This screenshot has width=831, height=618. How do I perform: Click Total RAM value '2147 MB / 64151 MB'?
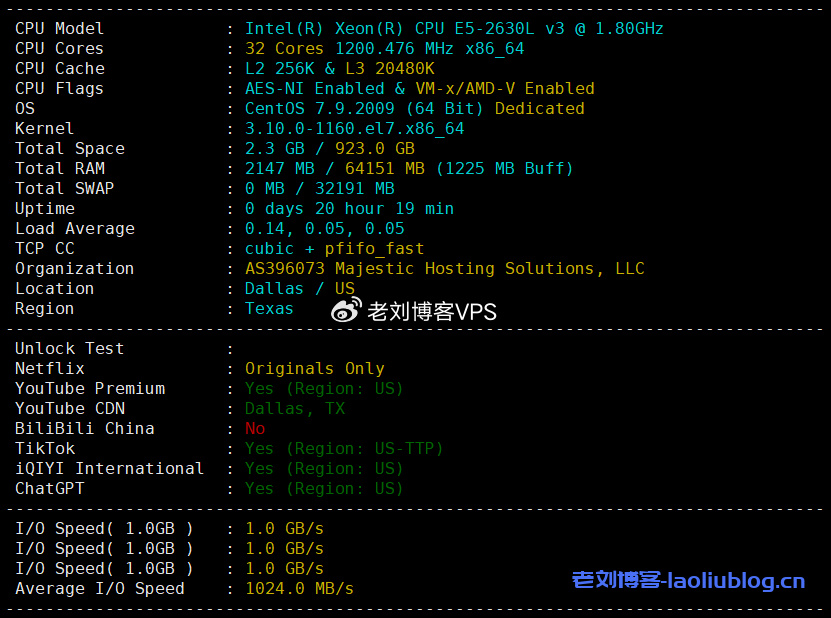coord(334,169)
